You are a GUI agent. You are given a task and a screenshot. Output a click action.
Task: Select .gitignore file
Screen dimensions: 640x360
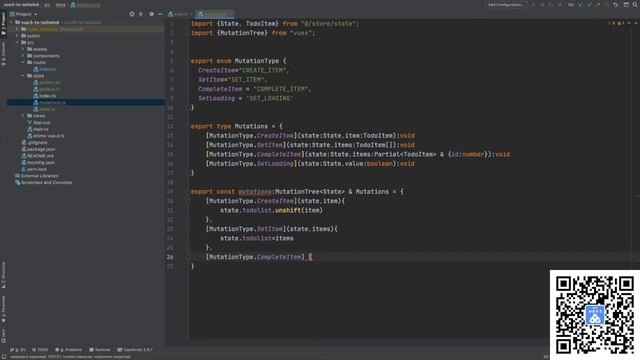pos(34,142)
